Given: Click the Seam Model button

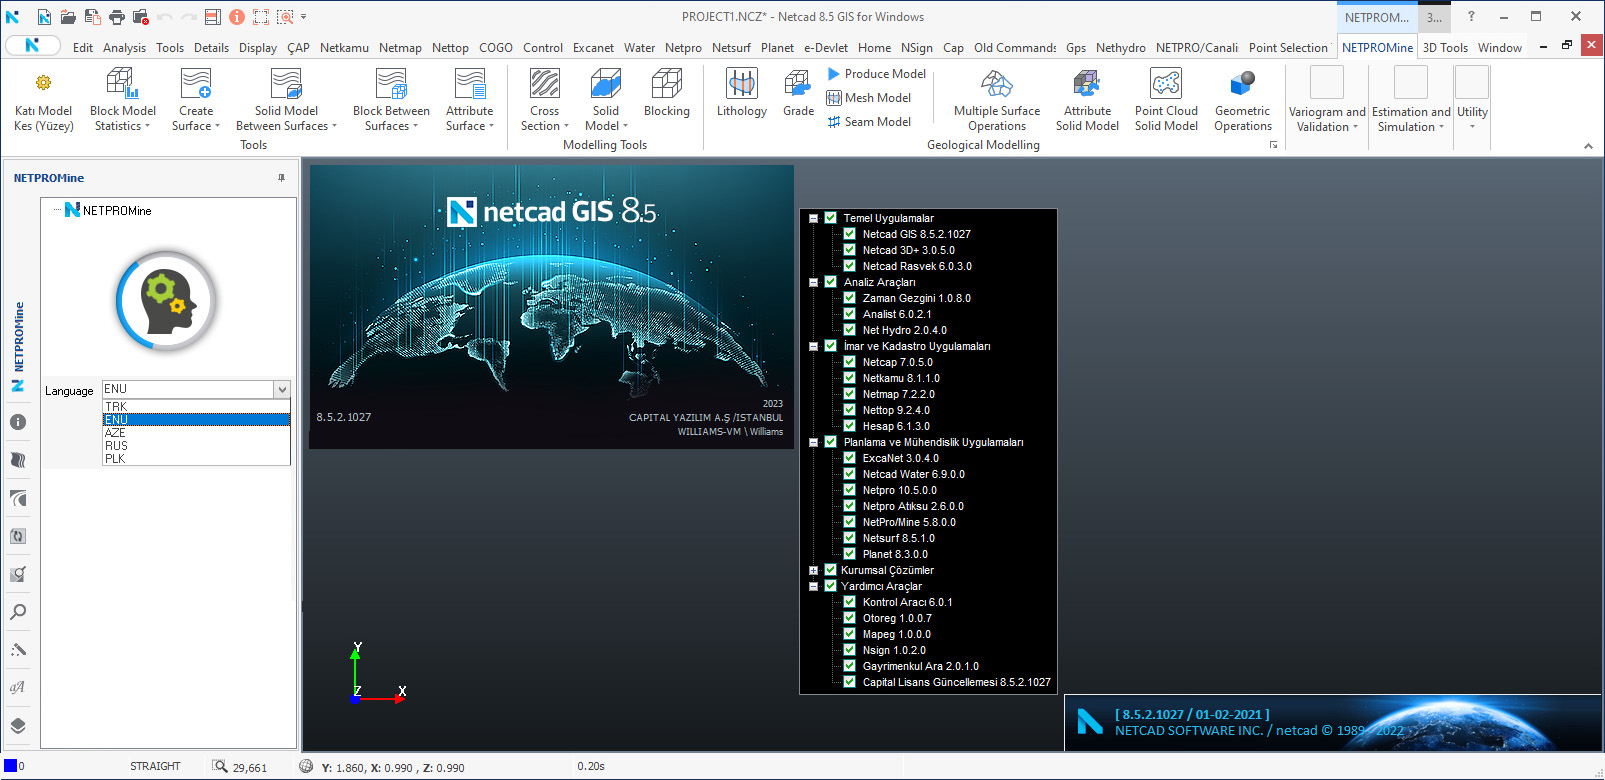Looking at the screenshot, I should click(869, 122).
